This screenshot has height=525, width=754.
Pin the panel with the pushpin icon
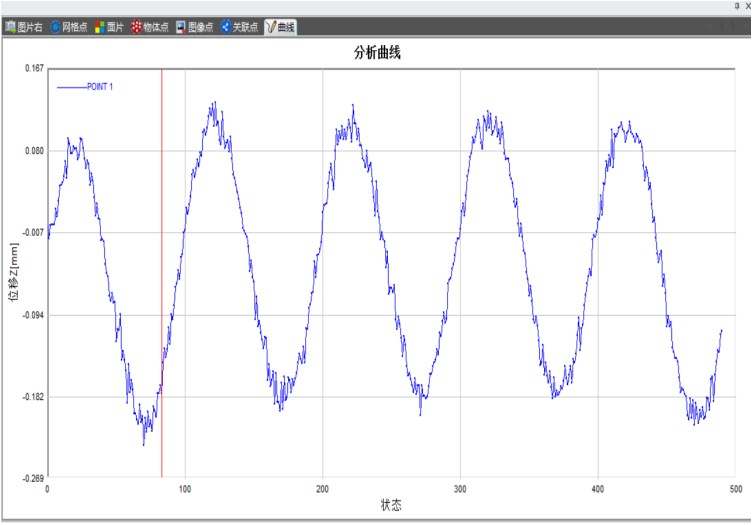[737, 6]
